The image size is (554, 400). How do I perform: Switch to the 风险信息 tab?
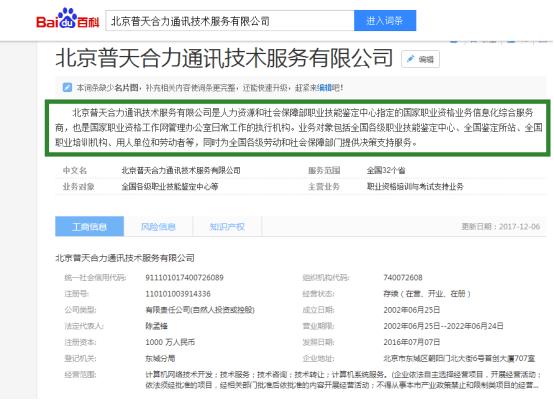158,227
